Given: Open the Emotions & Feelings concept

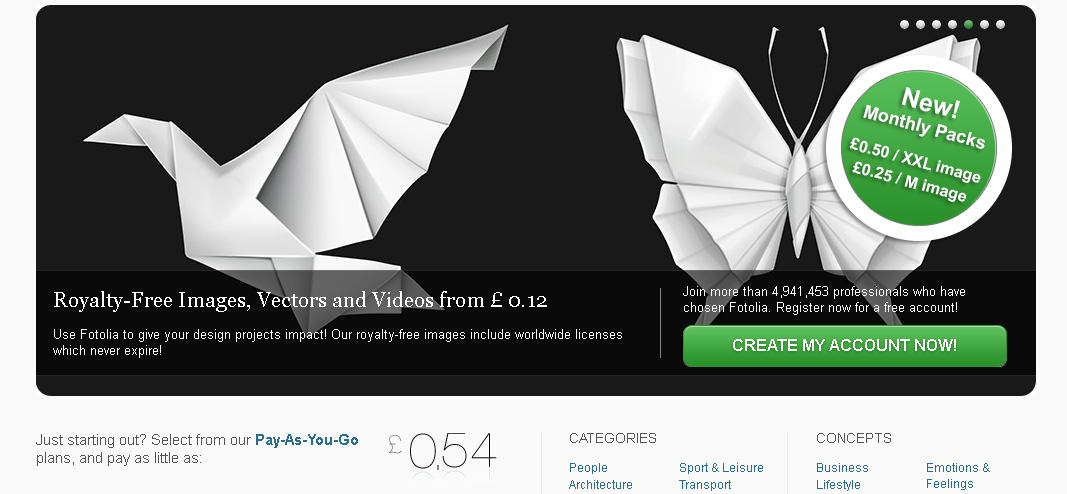Looking at the screenshot, I should [x=957, y=476].
